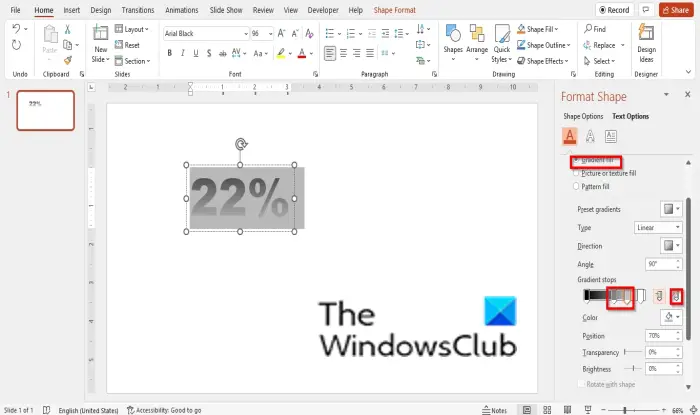Open the Shape Format tab
Image resolution: width=700 pixels, height=415 pixels.
point(395,10)
